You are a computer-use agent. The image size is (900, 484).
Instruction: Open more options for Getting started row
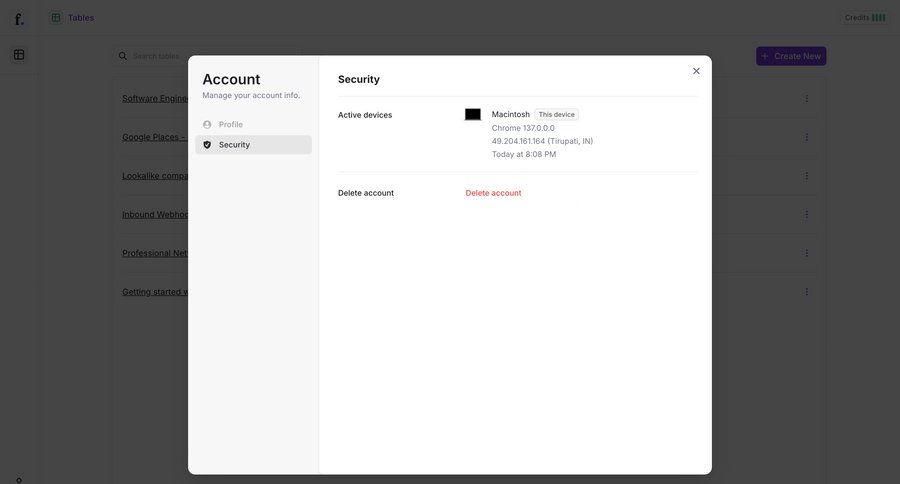pyautogui.click(x=806, y=292)
